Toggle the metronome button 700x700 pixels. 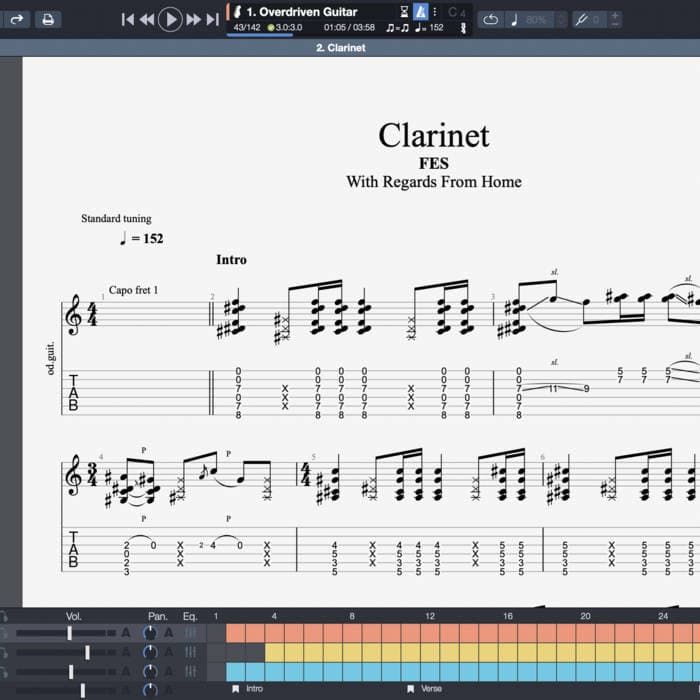tap(420, 12)
